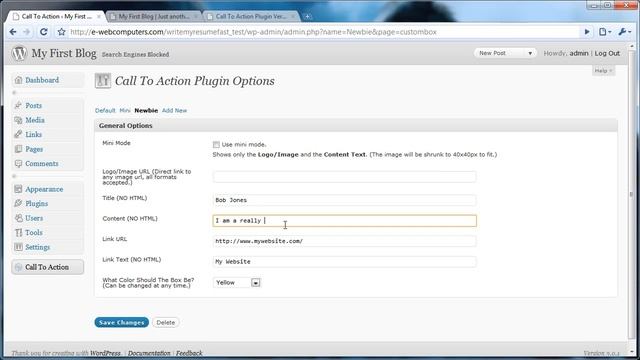Open Appearance in the sidebar menu

coord(44,189)
